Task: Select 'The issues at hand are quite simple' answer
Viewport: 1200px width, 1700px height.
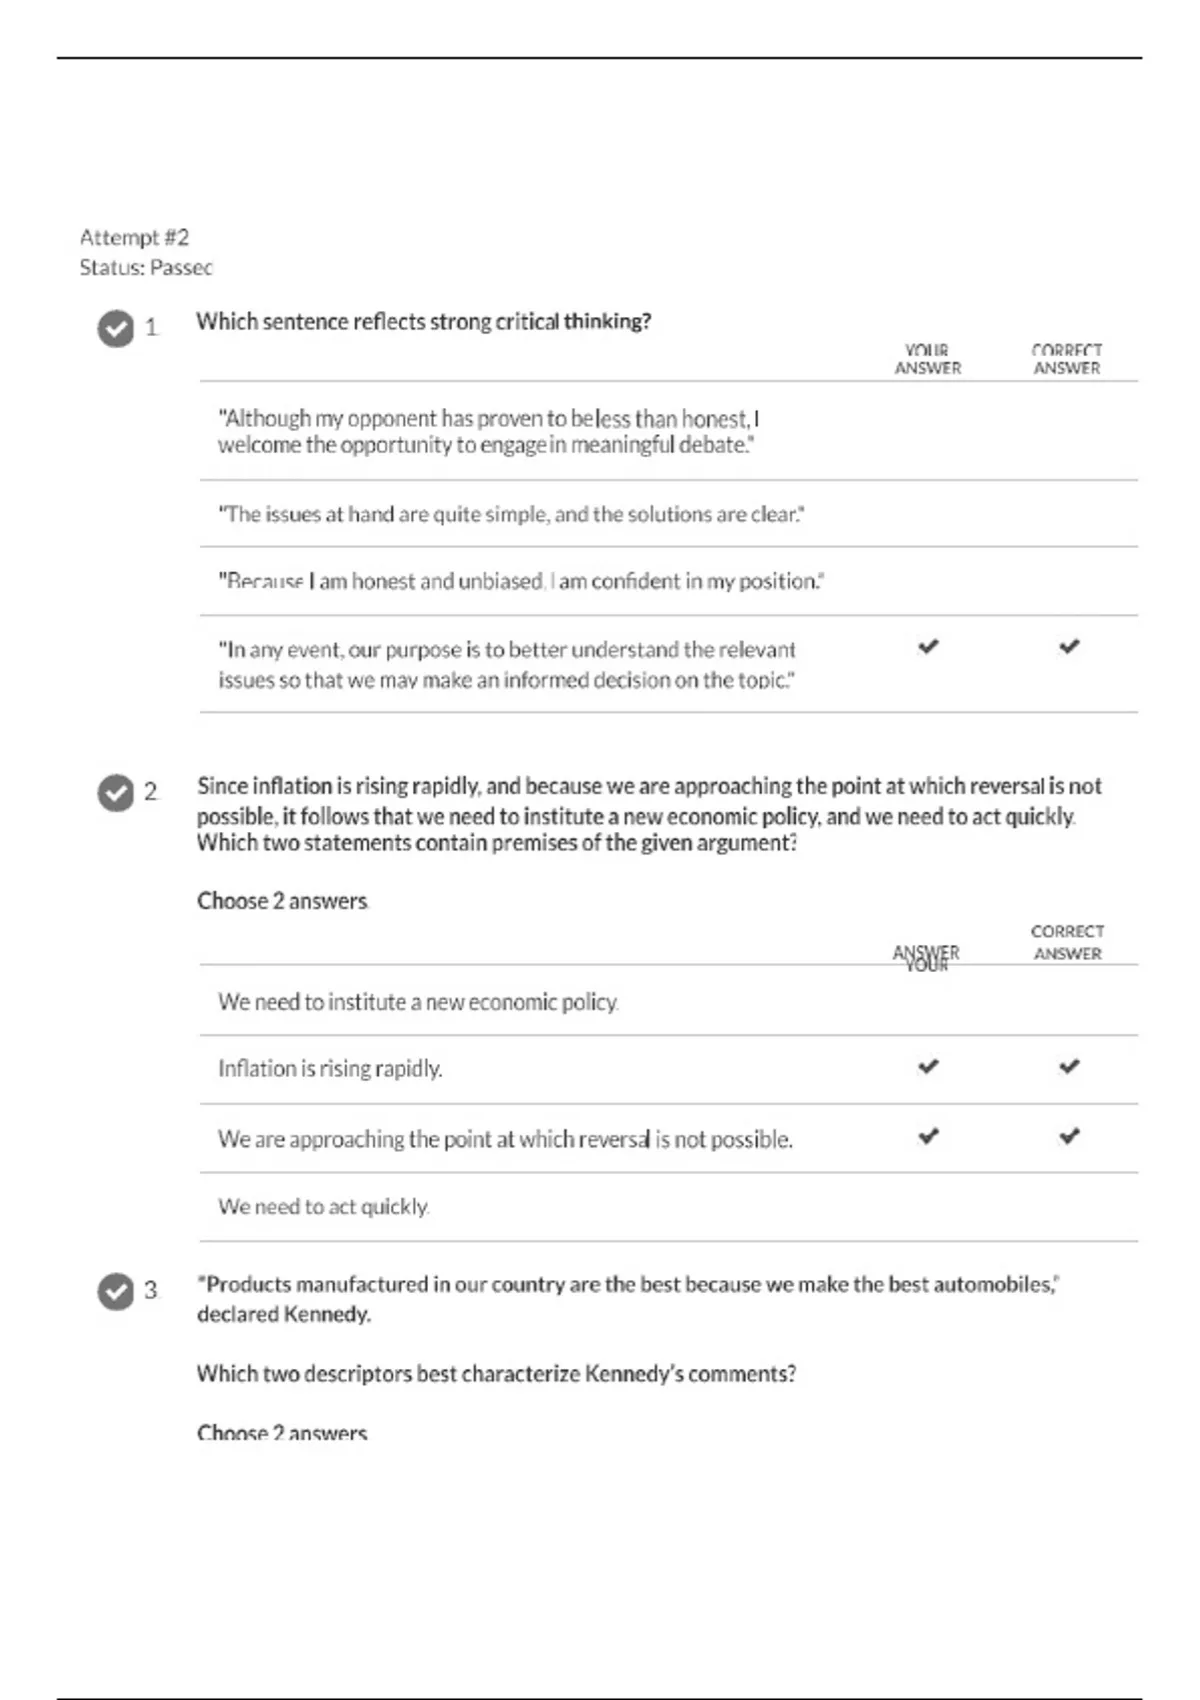Action: [x=511, y=515]
